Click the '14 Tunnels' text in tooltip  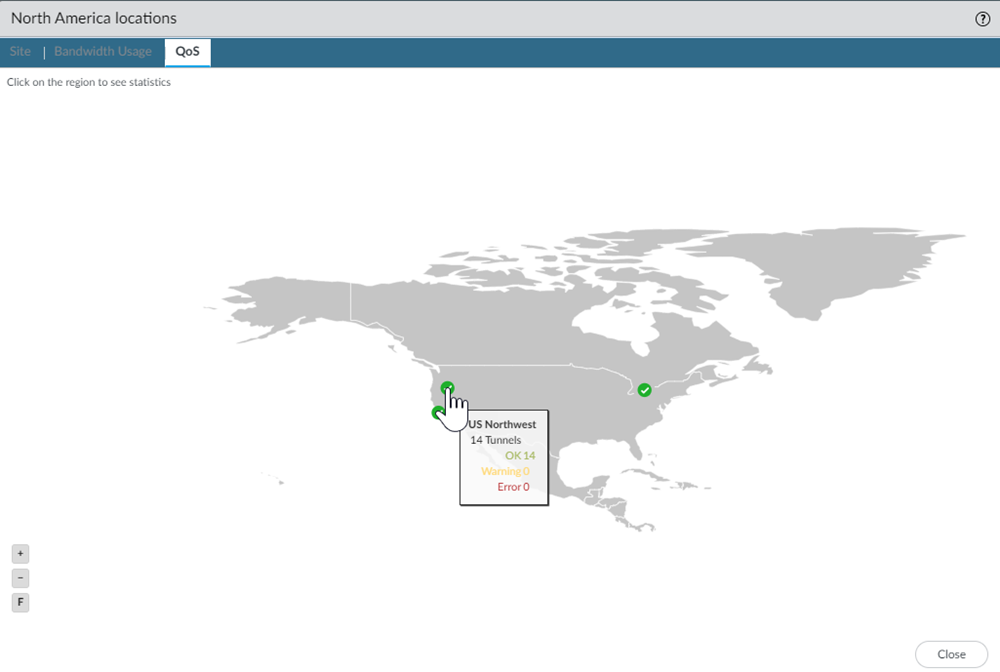[x=496, y=440]
